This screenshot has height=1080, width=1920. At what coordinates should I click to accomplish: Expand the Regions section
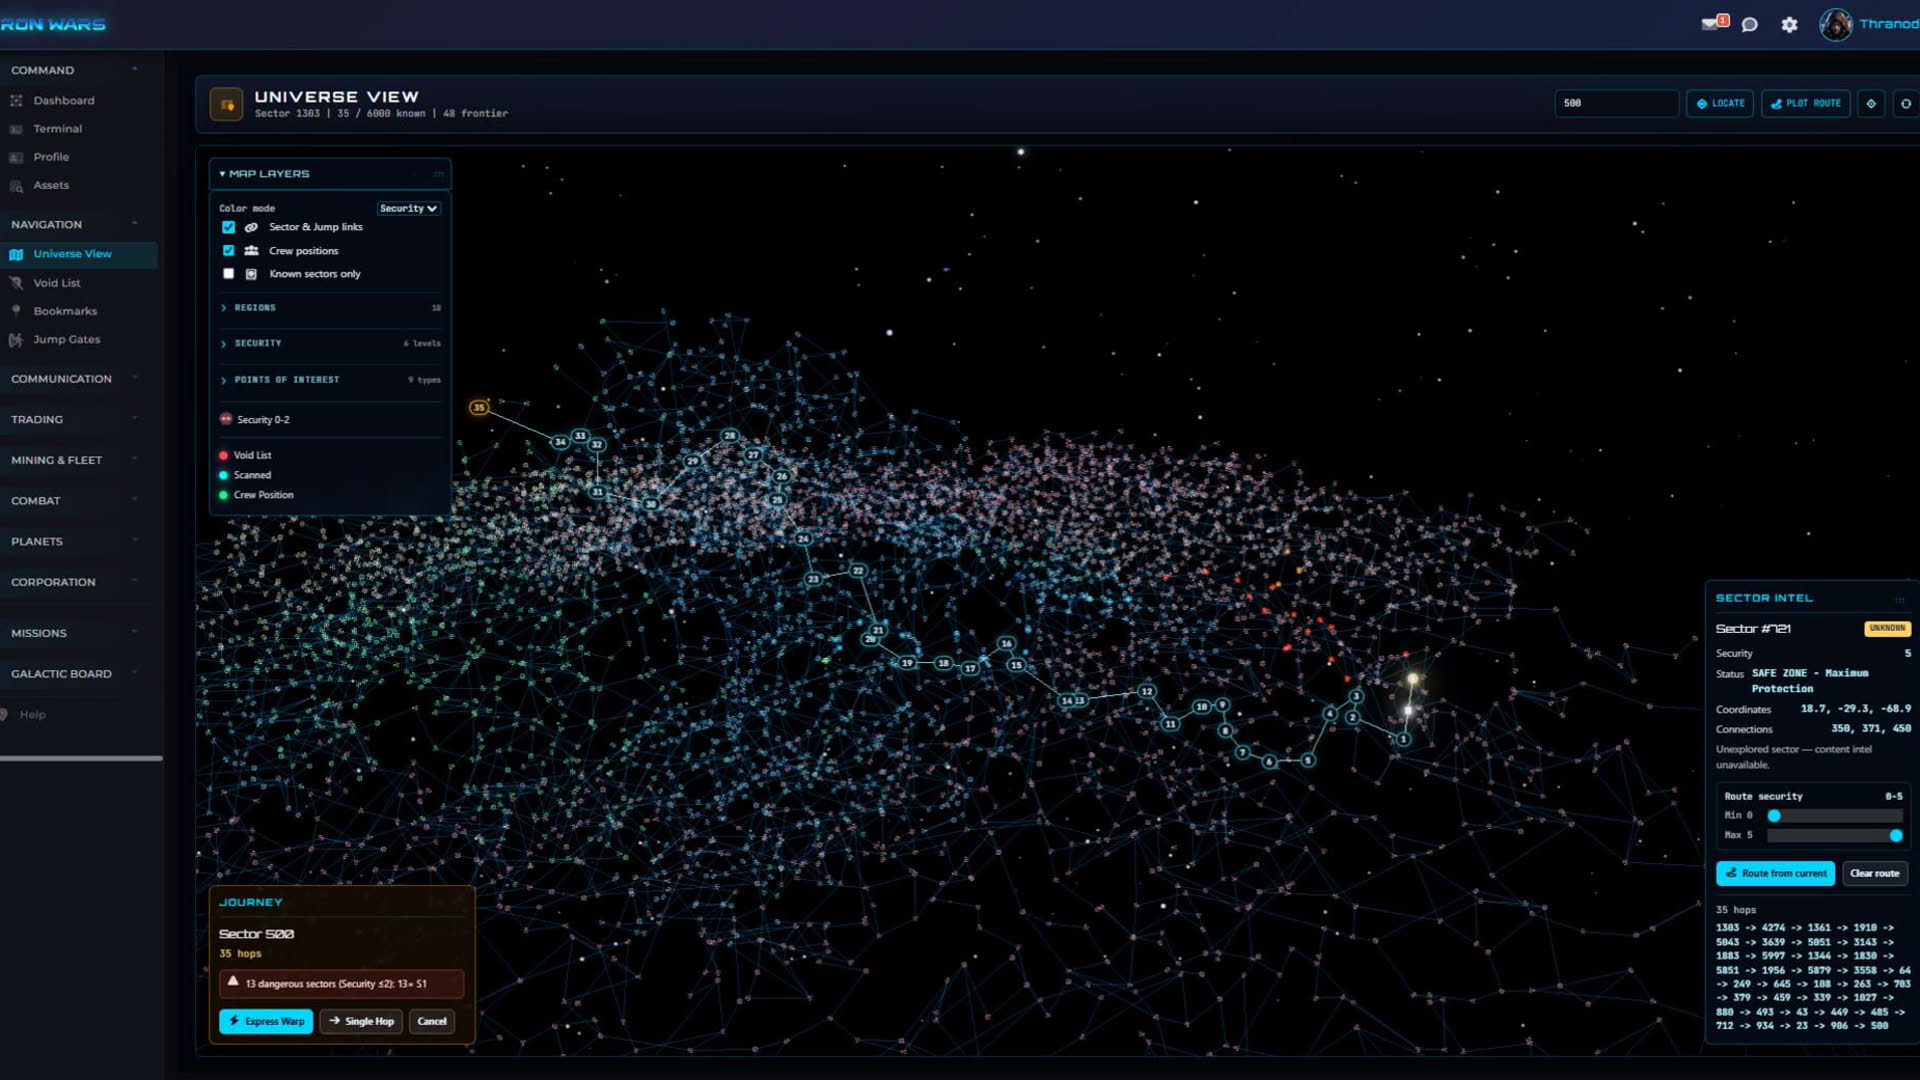(x=329, y=308)
